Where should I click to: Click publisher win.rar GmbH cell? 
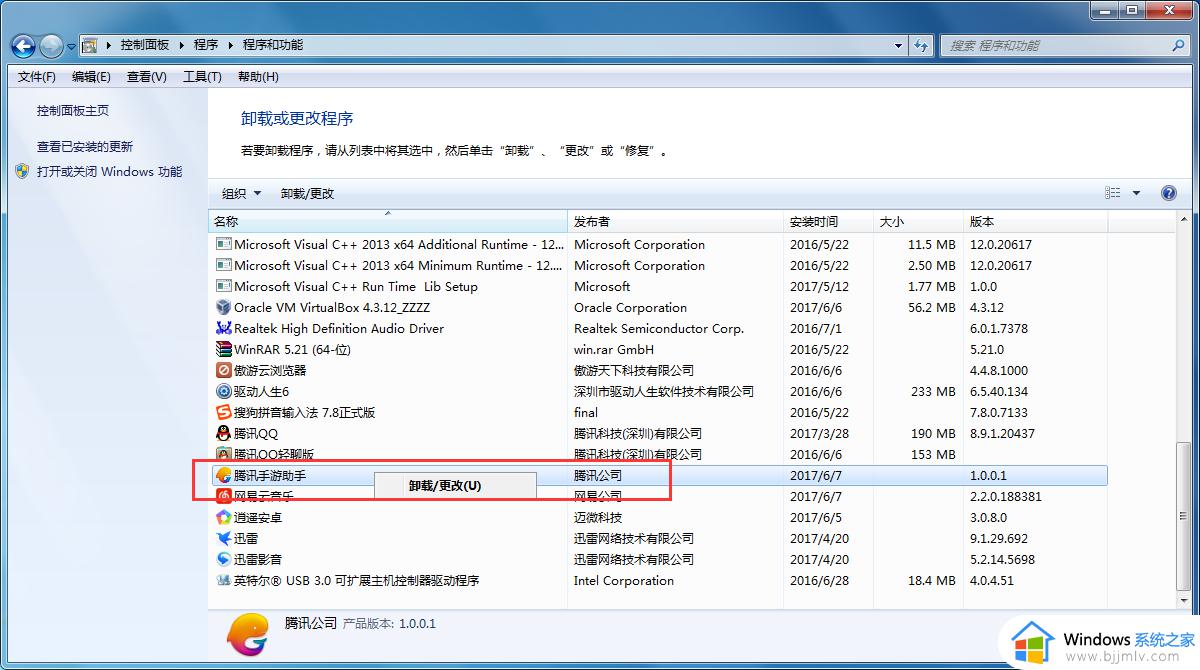pyautogui.click(x=614, y=350)
